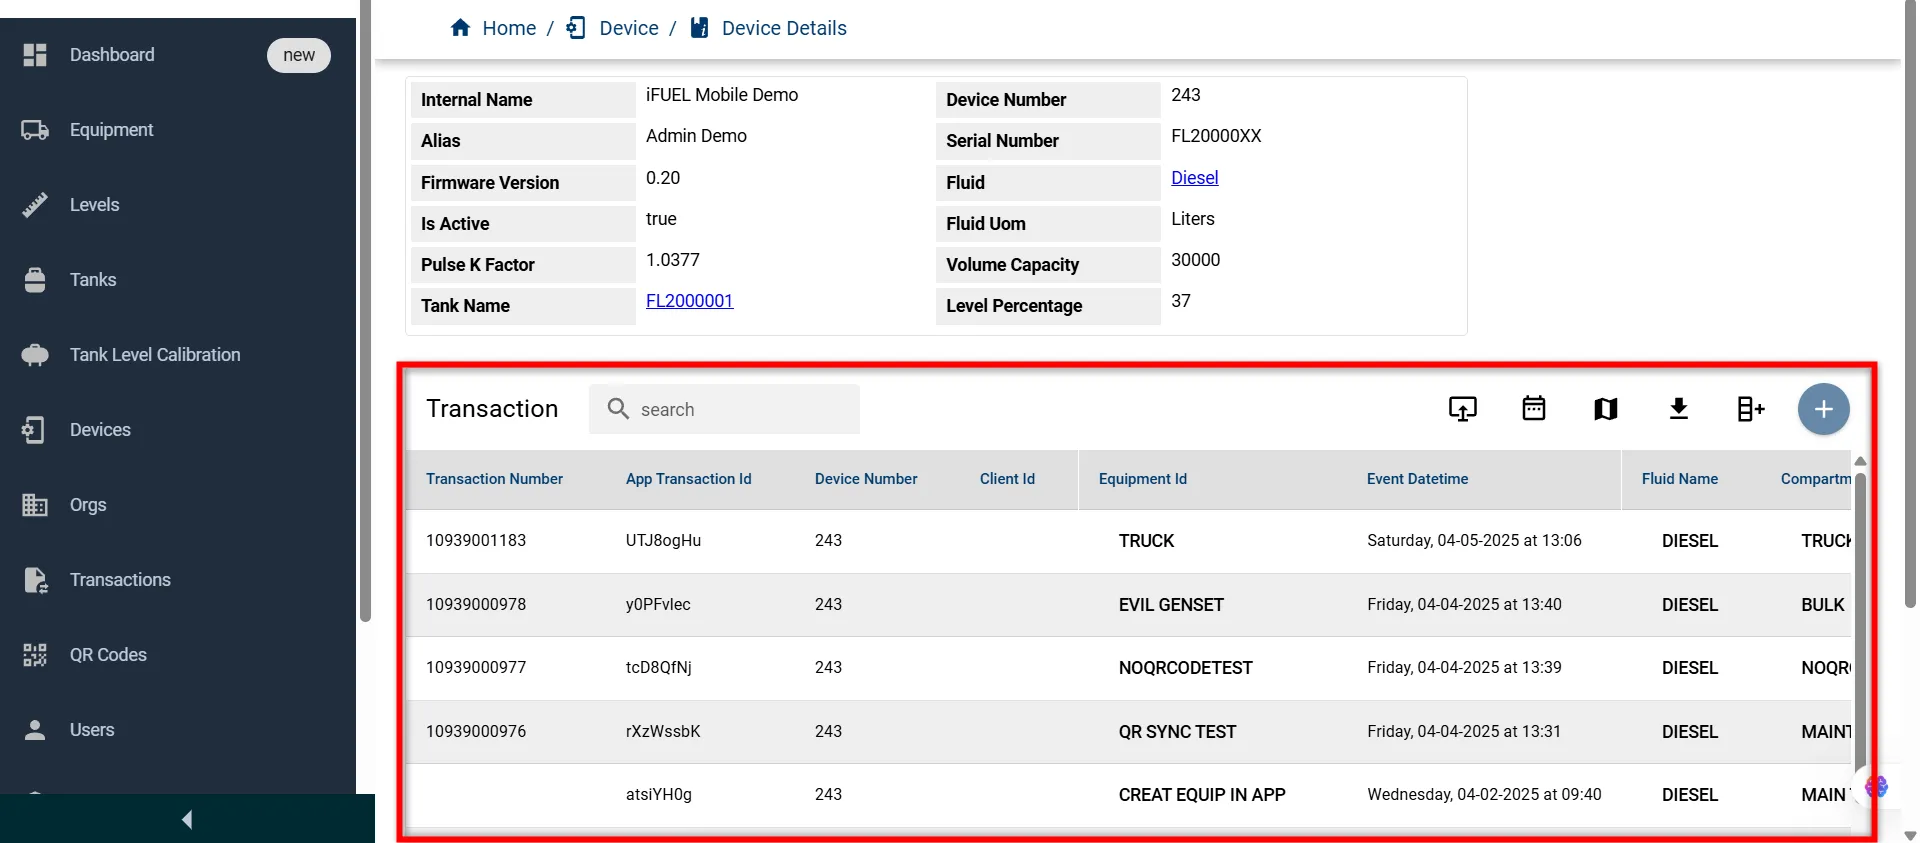Open the map view icon
The height and width of the screenshot is (843, 1920).
pos(1606,409)
